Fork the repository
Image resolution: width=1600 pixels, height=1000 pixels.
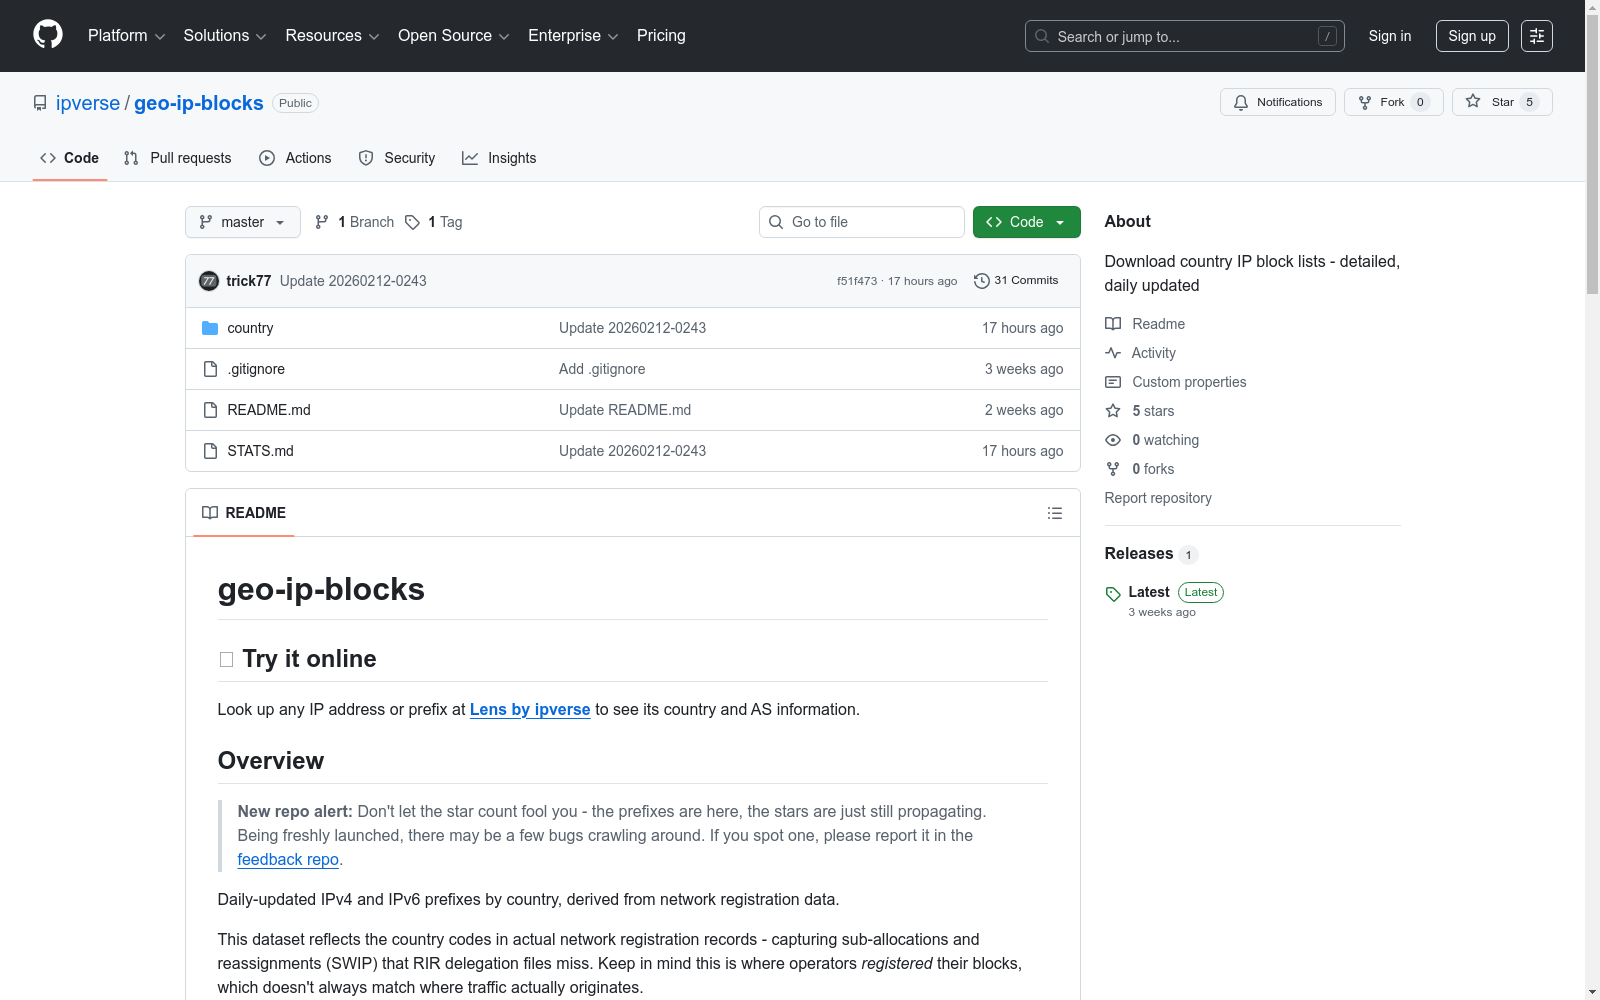tap(1394, 102)
